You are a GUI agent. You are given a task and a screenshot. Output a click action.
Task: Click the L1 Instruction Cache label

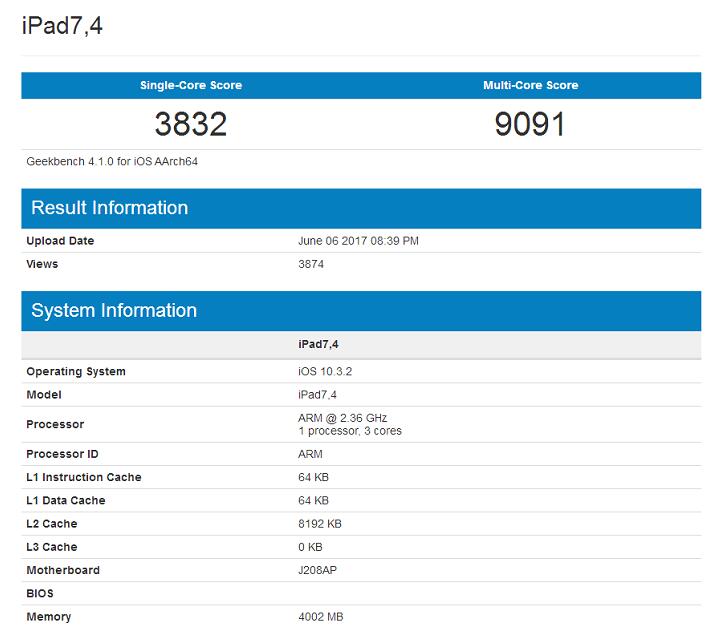click(x=84, y=477)
